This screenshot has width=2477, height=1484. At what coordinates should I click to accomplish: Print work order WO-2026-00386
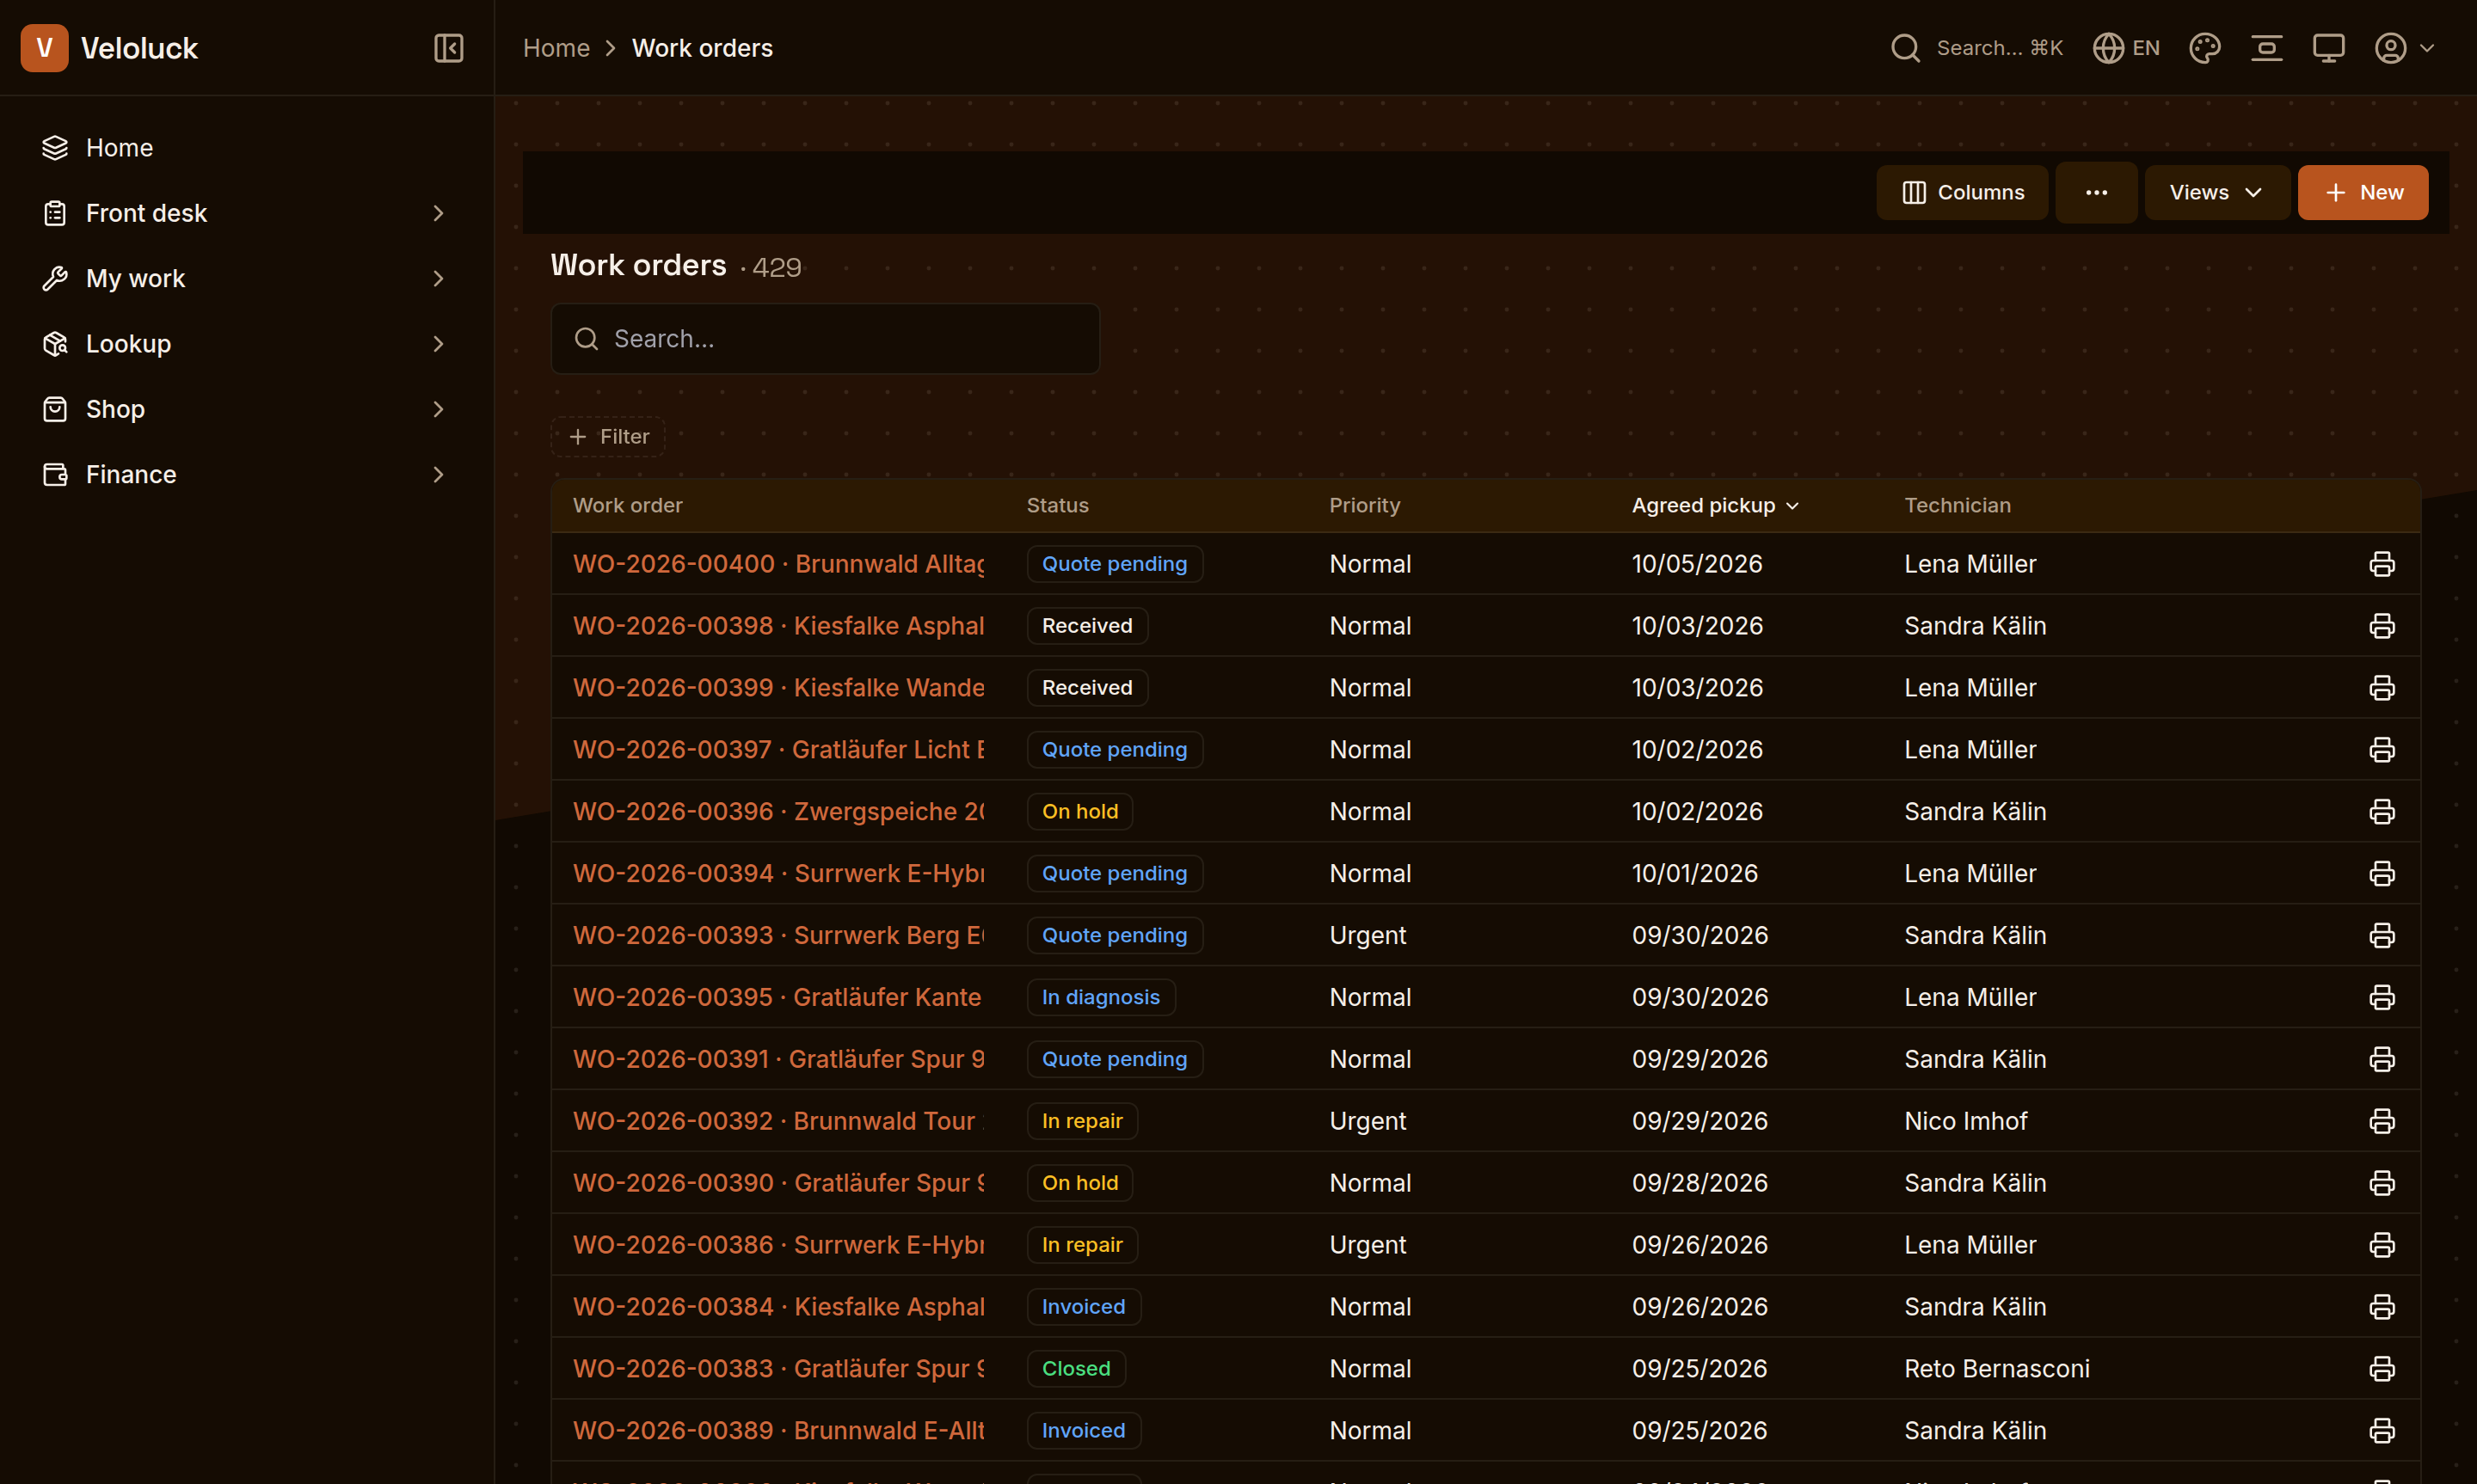tap(2381, 1245)
